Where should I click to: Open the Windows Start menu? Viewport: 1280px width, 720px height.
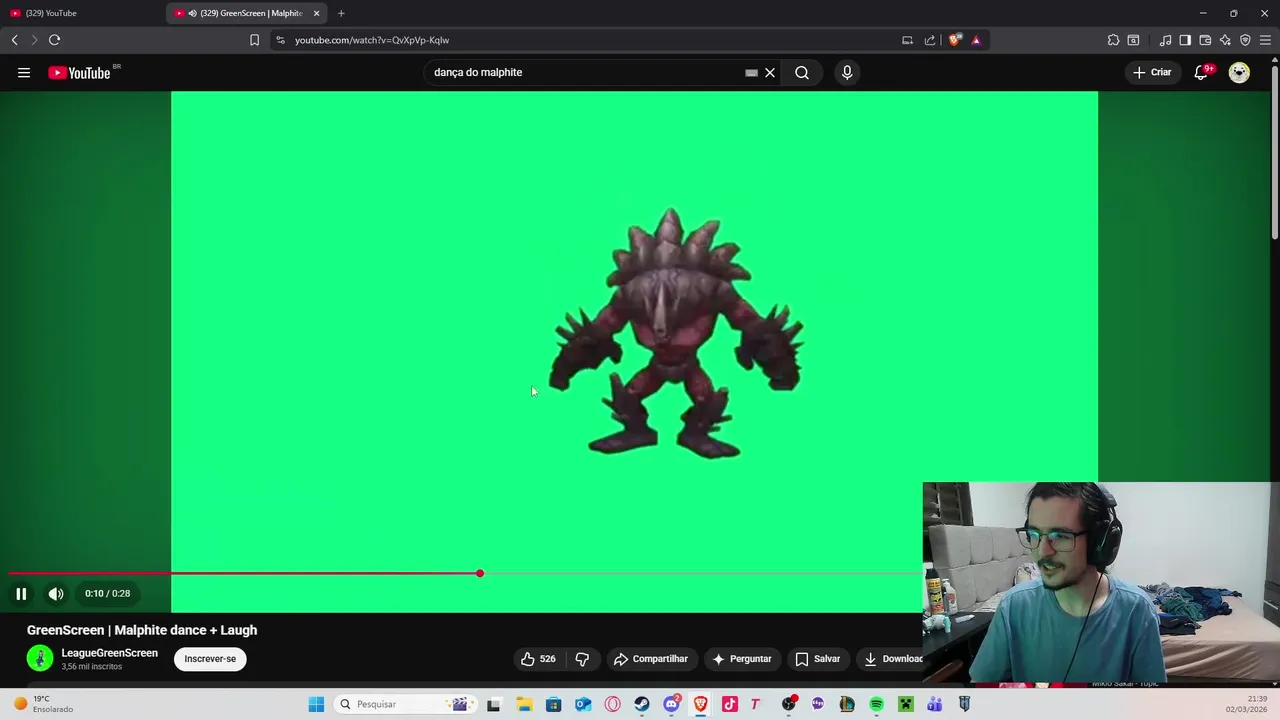316,704
